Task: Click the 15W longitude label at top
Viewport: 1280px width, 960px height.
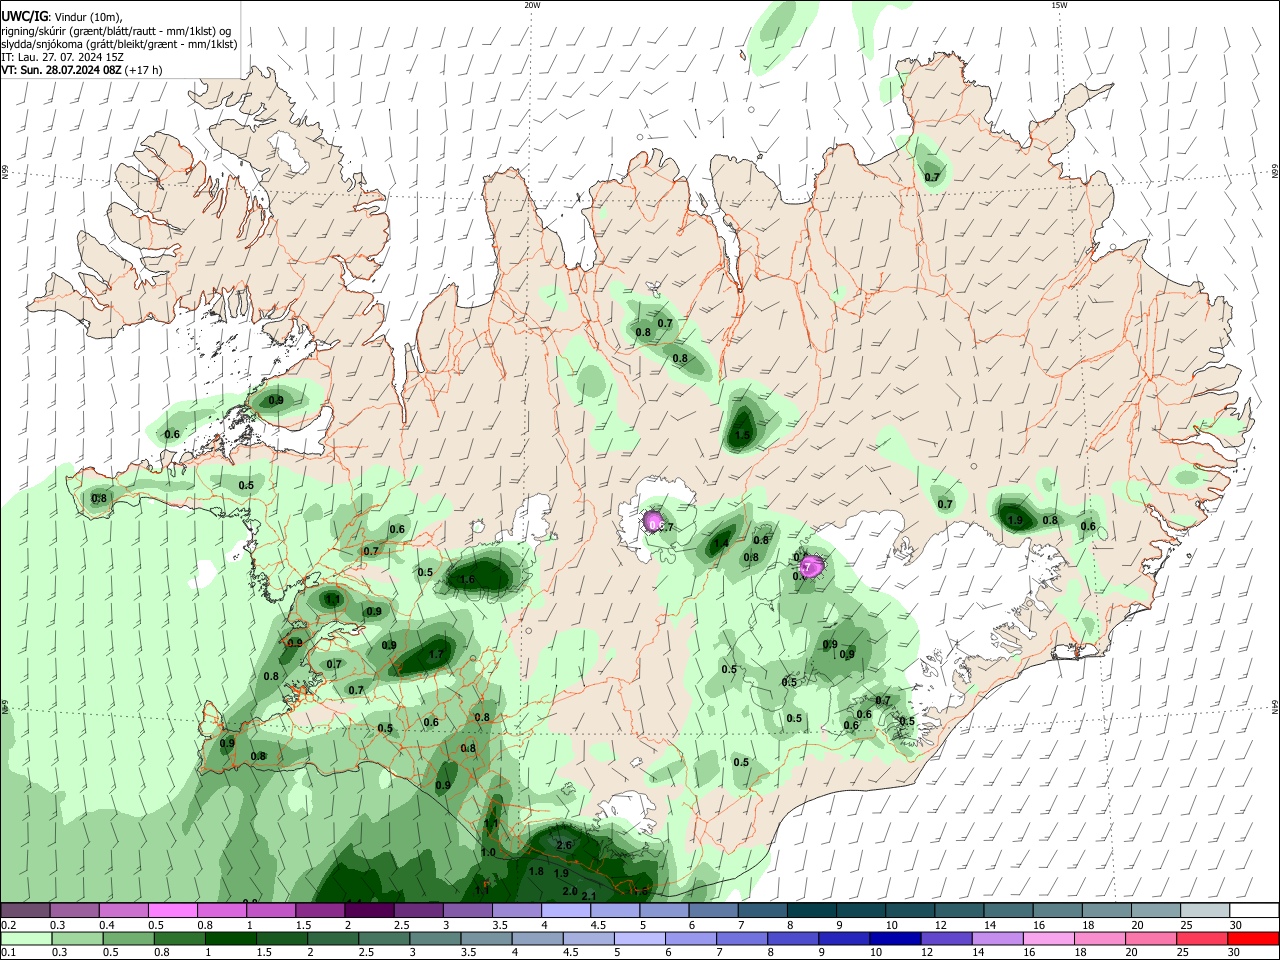Action: click(x=1058, y=5)
